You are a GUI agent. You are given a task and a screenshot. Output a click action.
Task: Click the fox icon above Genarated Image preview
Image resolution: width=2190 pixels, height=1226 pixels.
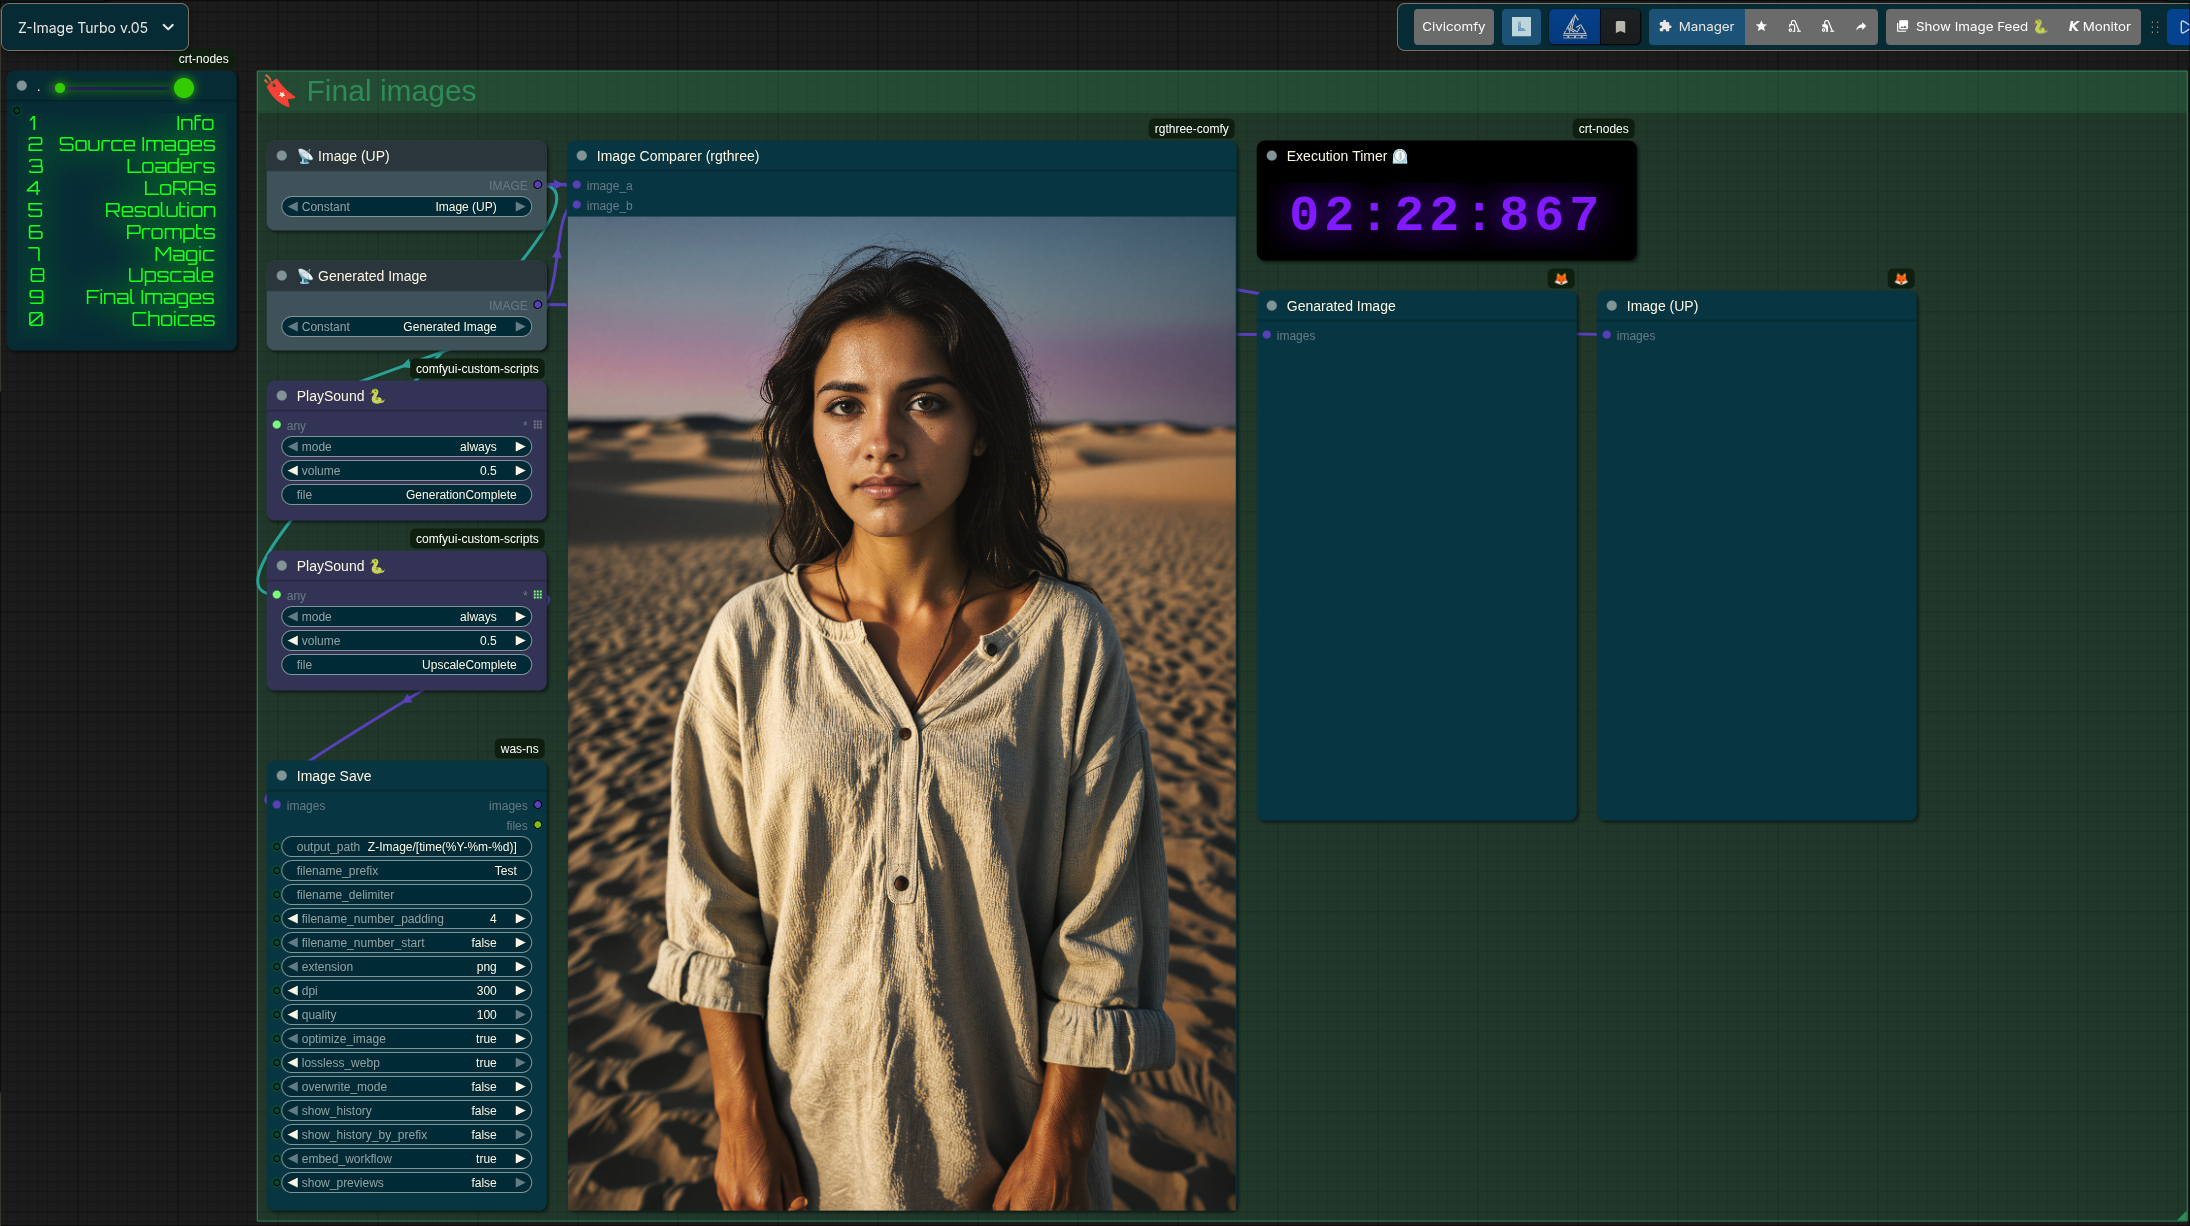click(1561, 279)
